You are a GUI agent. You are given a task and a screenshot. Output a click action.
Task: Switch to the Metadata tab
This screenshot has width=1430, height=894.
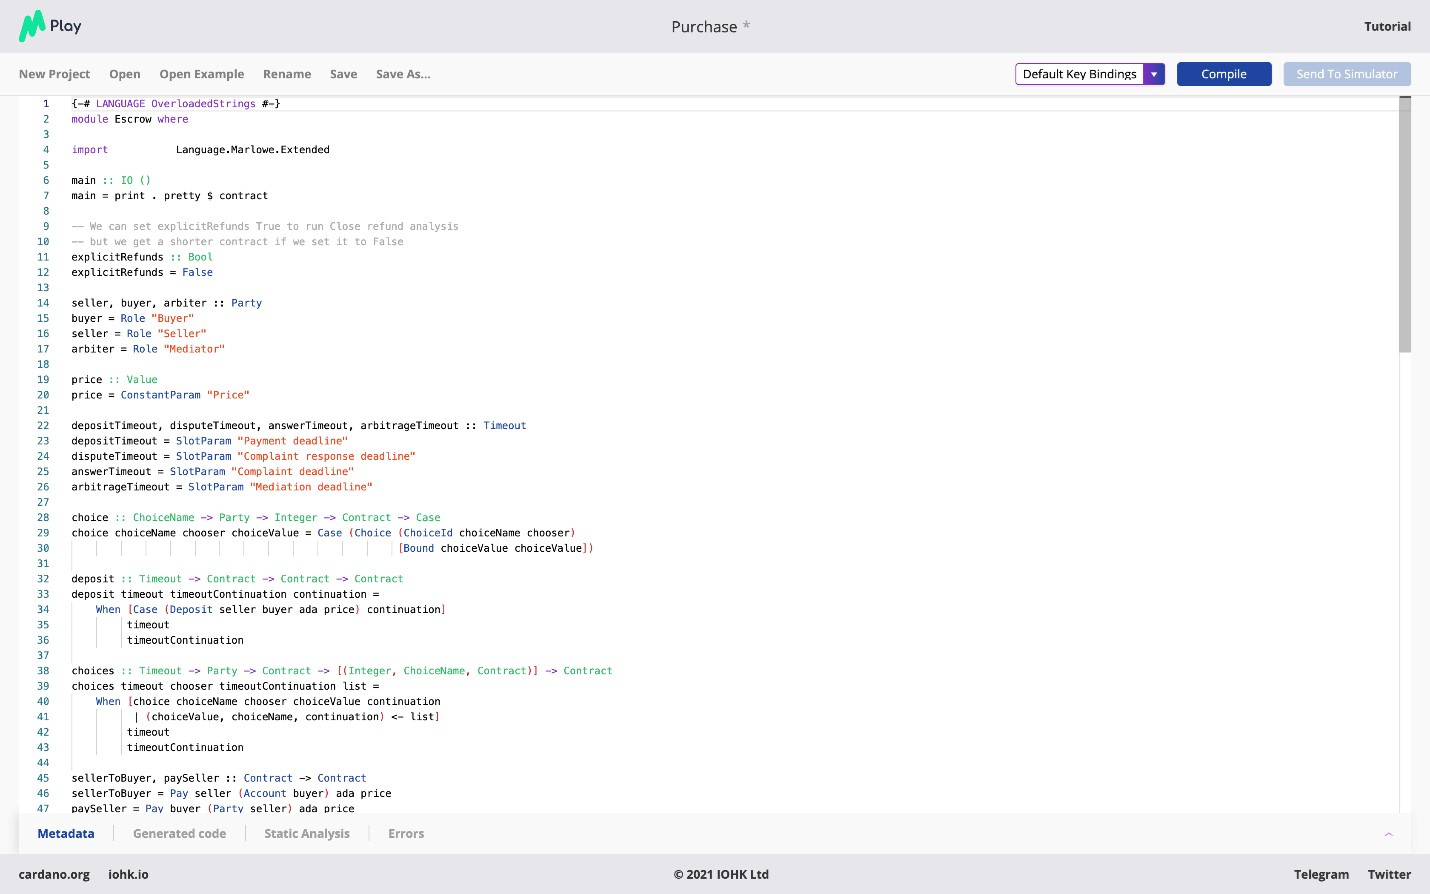[66, 834]
